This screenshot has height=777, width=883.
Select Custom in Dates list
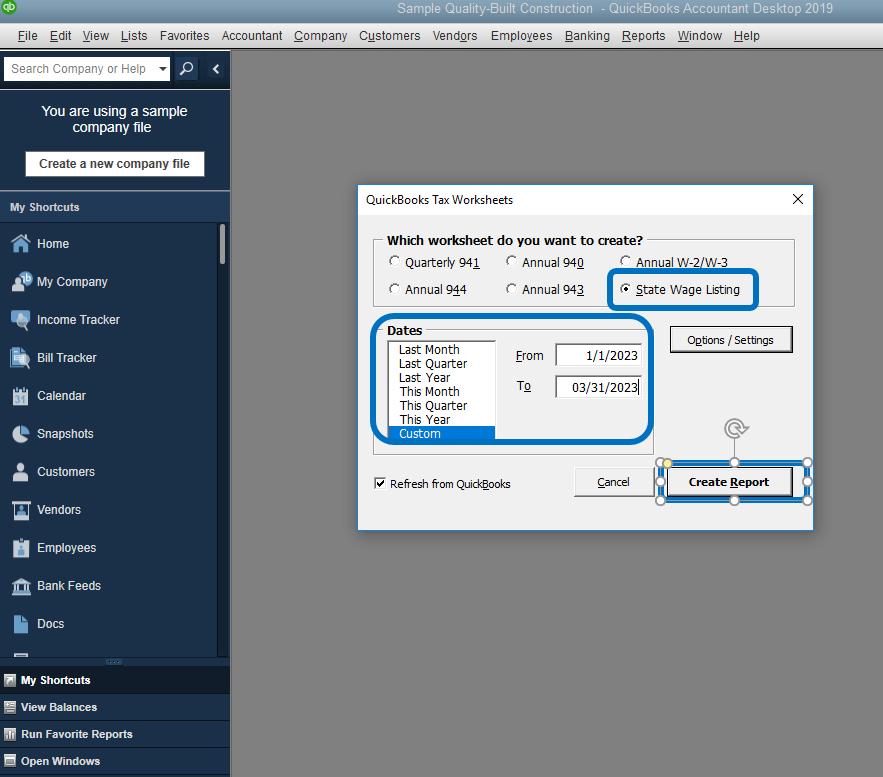point(442,434)
